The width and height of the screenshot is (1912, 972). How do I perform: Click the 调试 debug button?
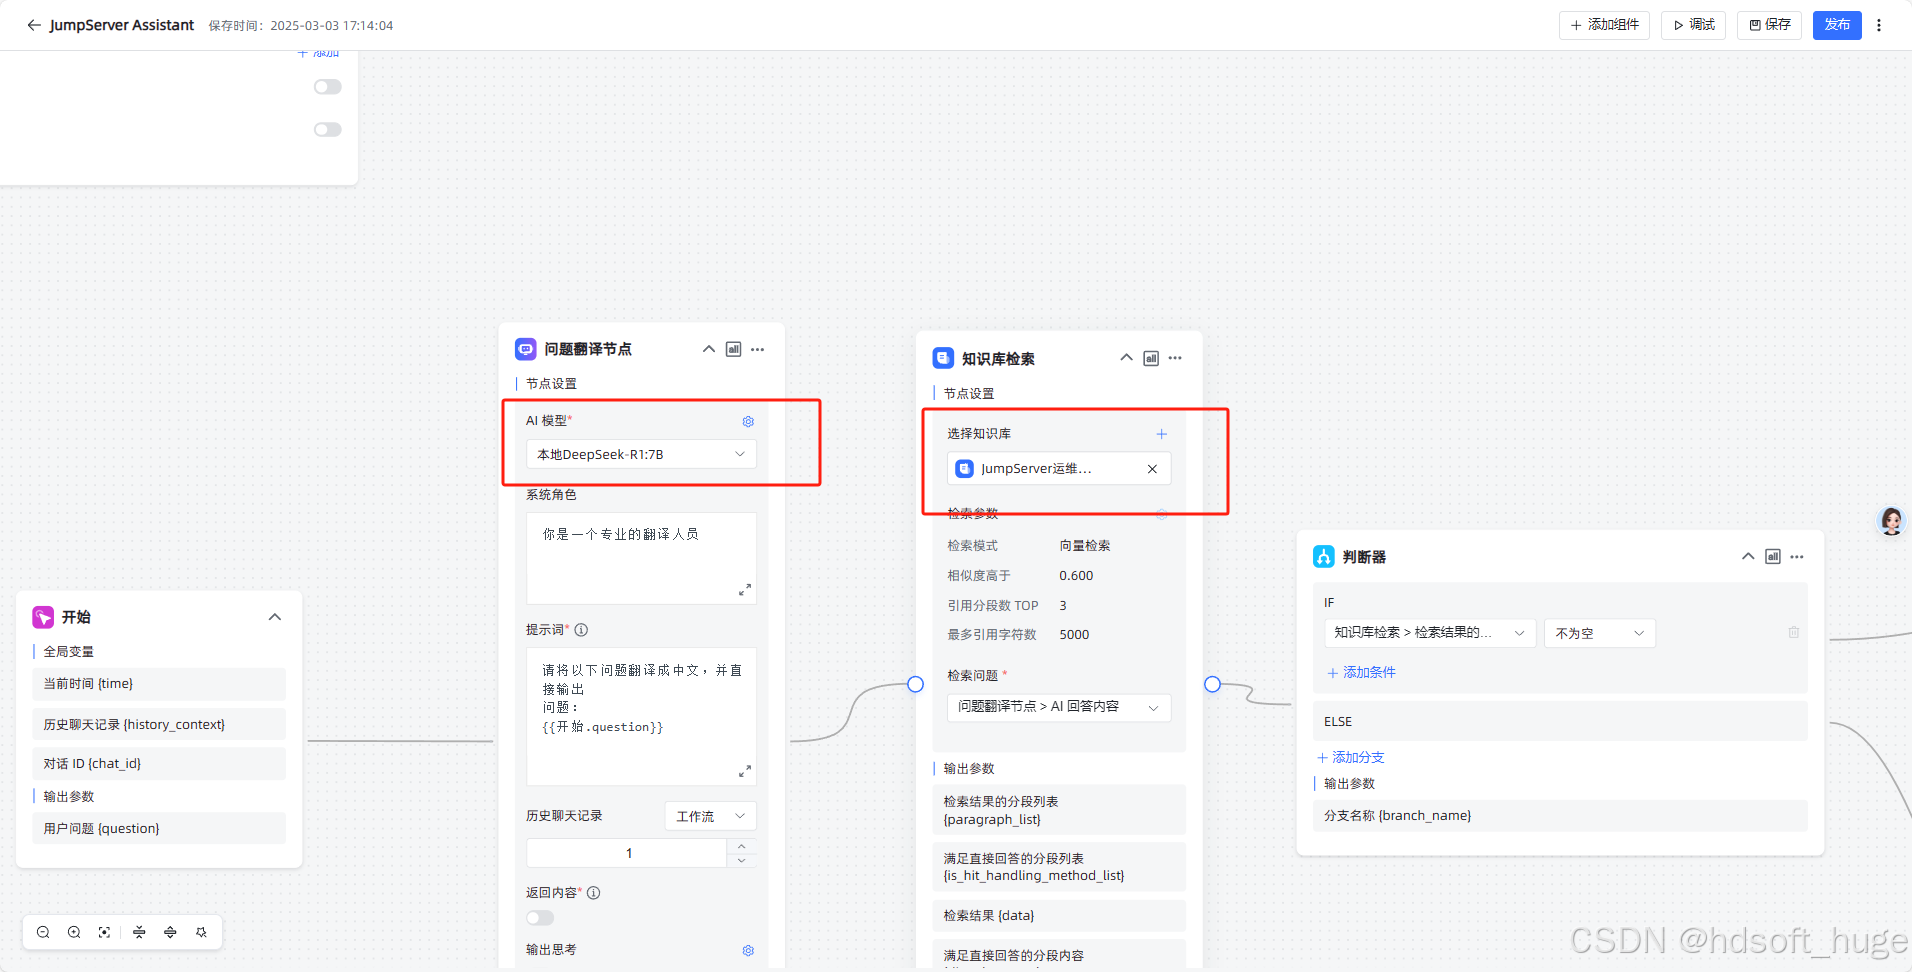[1694, 25]
